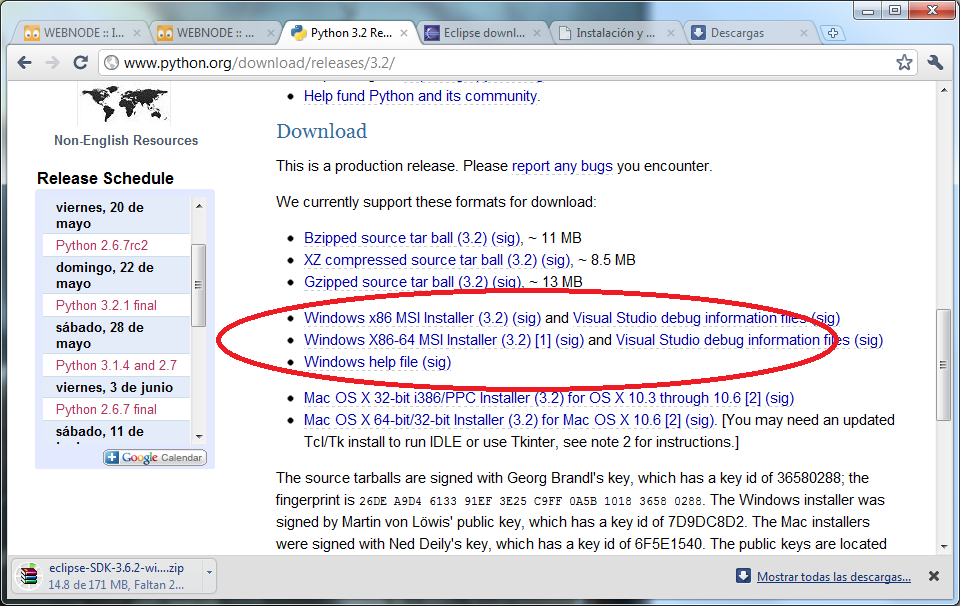Reload the Python 3.2 page
Image resolution: width=960 pixels, height=606 pixels.
point(80,62)
